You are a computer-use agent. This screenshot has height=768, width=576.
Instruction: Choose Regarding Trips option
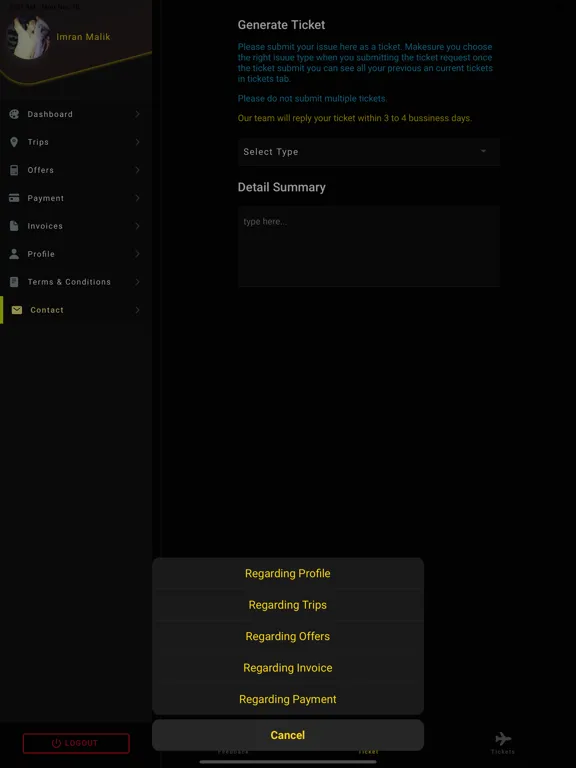pyautogui.click(x=288, y=605)
